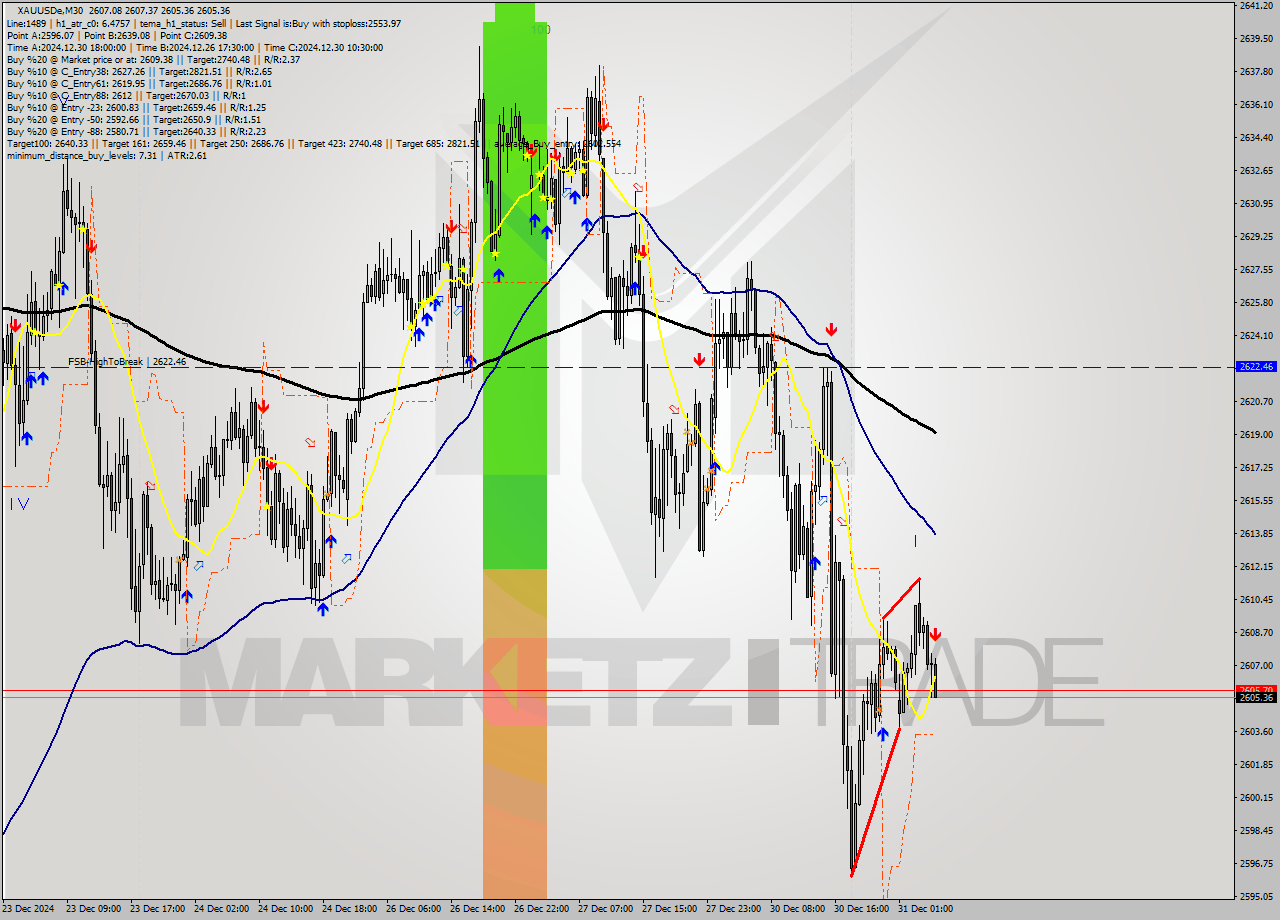This screenshot has height=920, width=1280.
Task: Click the 2619.00 price scale value
Action: tap(1255, 434)
